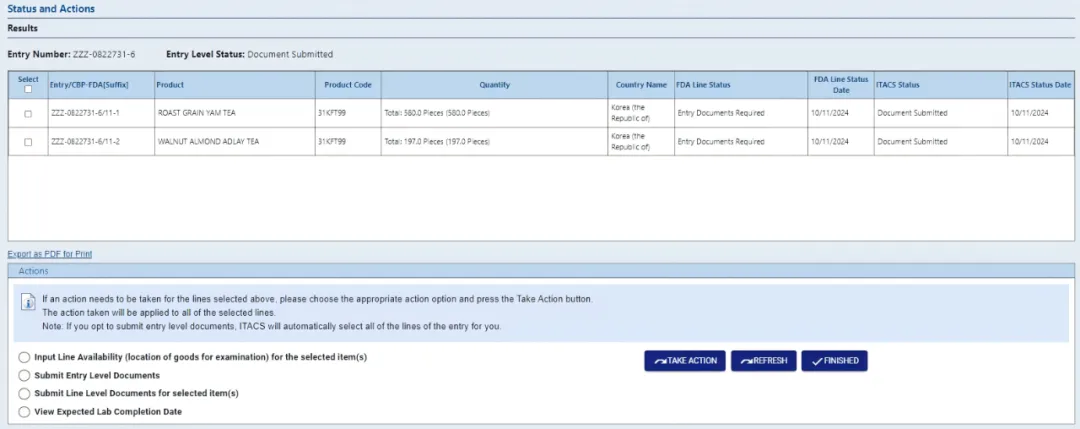Viewport: 1080px width, 429px height.
Task: Sort by Country Name column header
Action: coord(641,85)
